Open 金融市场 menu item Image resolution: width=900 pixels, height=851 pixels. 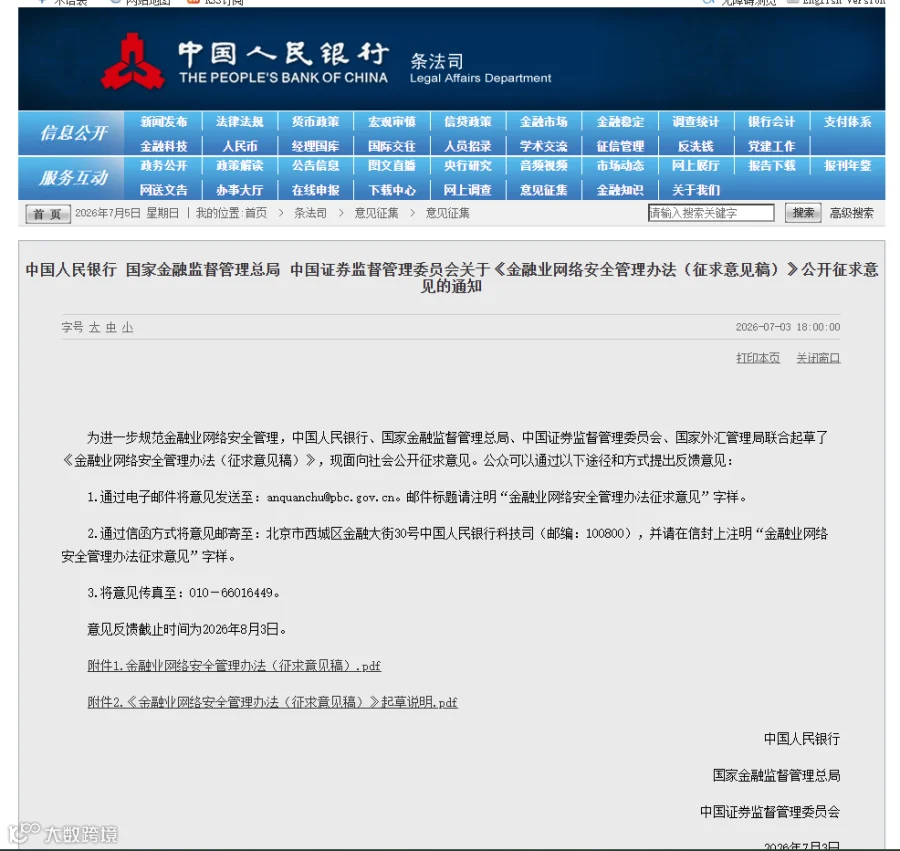[x=544, y=122]
